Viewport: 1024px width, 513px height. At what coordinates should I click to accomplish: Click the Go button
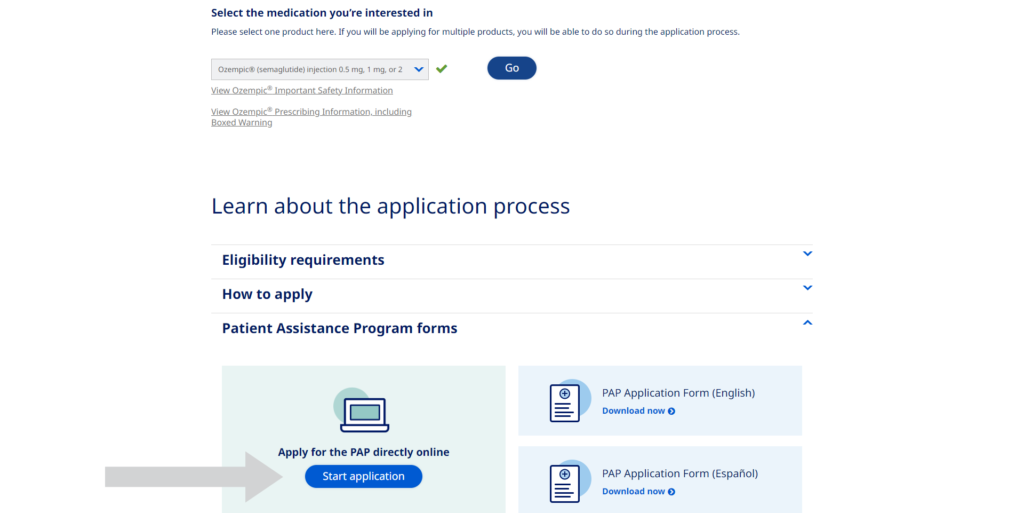point(511,68)
